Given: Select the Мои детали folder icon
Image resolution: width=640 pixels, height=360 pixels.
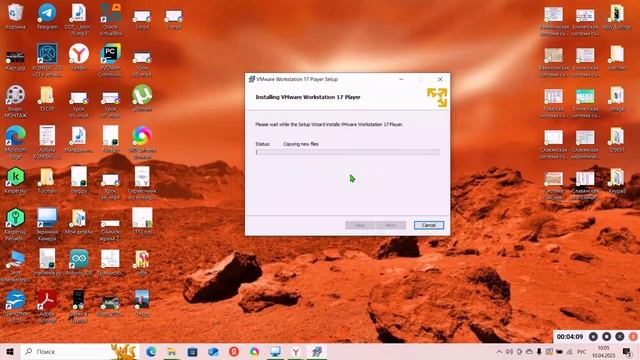Looking at the screenshot, I should point(78,221).
